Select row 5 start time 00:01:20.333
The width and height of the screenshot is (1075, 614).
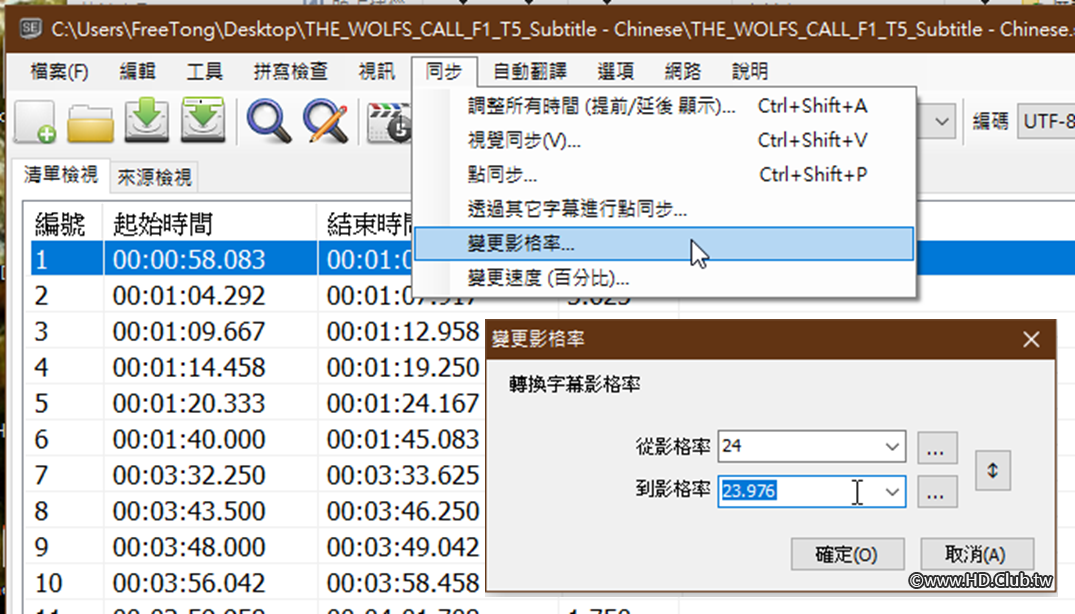tap(189, 403)
